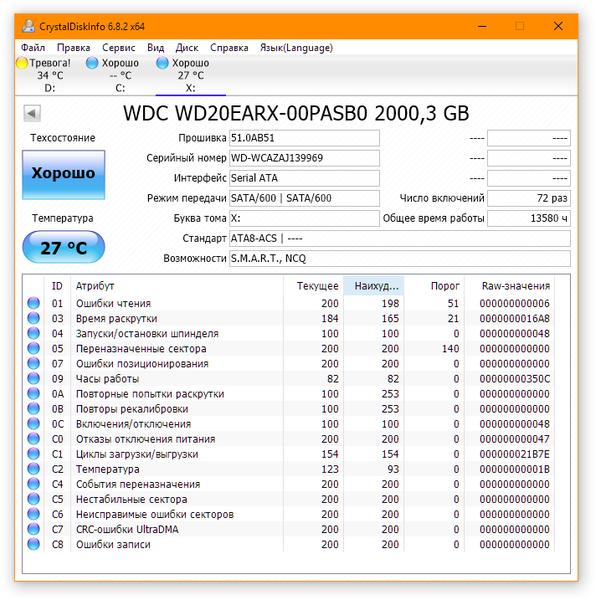Click the Буква тома field X:
Image resolution: width=596 pixels, height=600 pixels.
pos(304,218)
